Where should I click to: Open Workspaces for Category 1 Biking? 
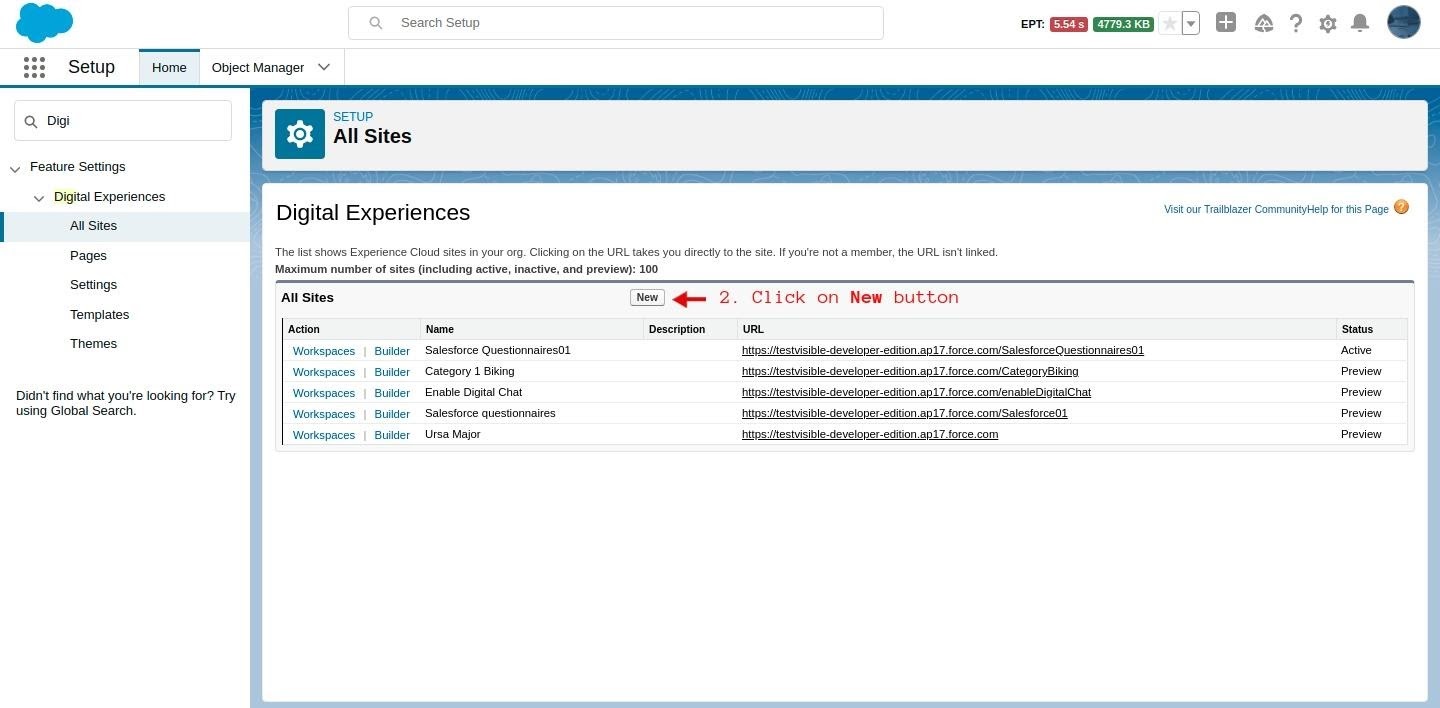tap(324, 372)
